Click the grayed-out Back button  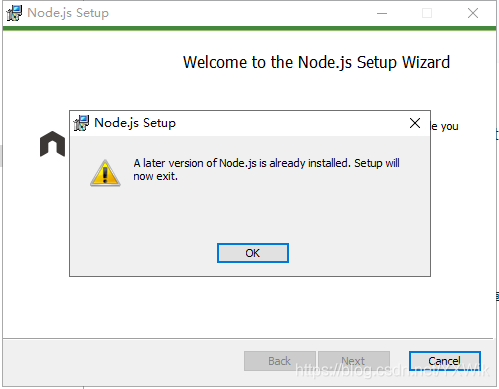280,361
